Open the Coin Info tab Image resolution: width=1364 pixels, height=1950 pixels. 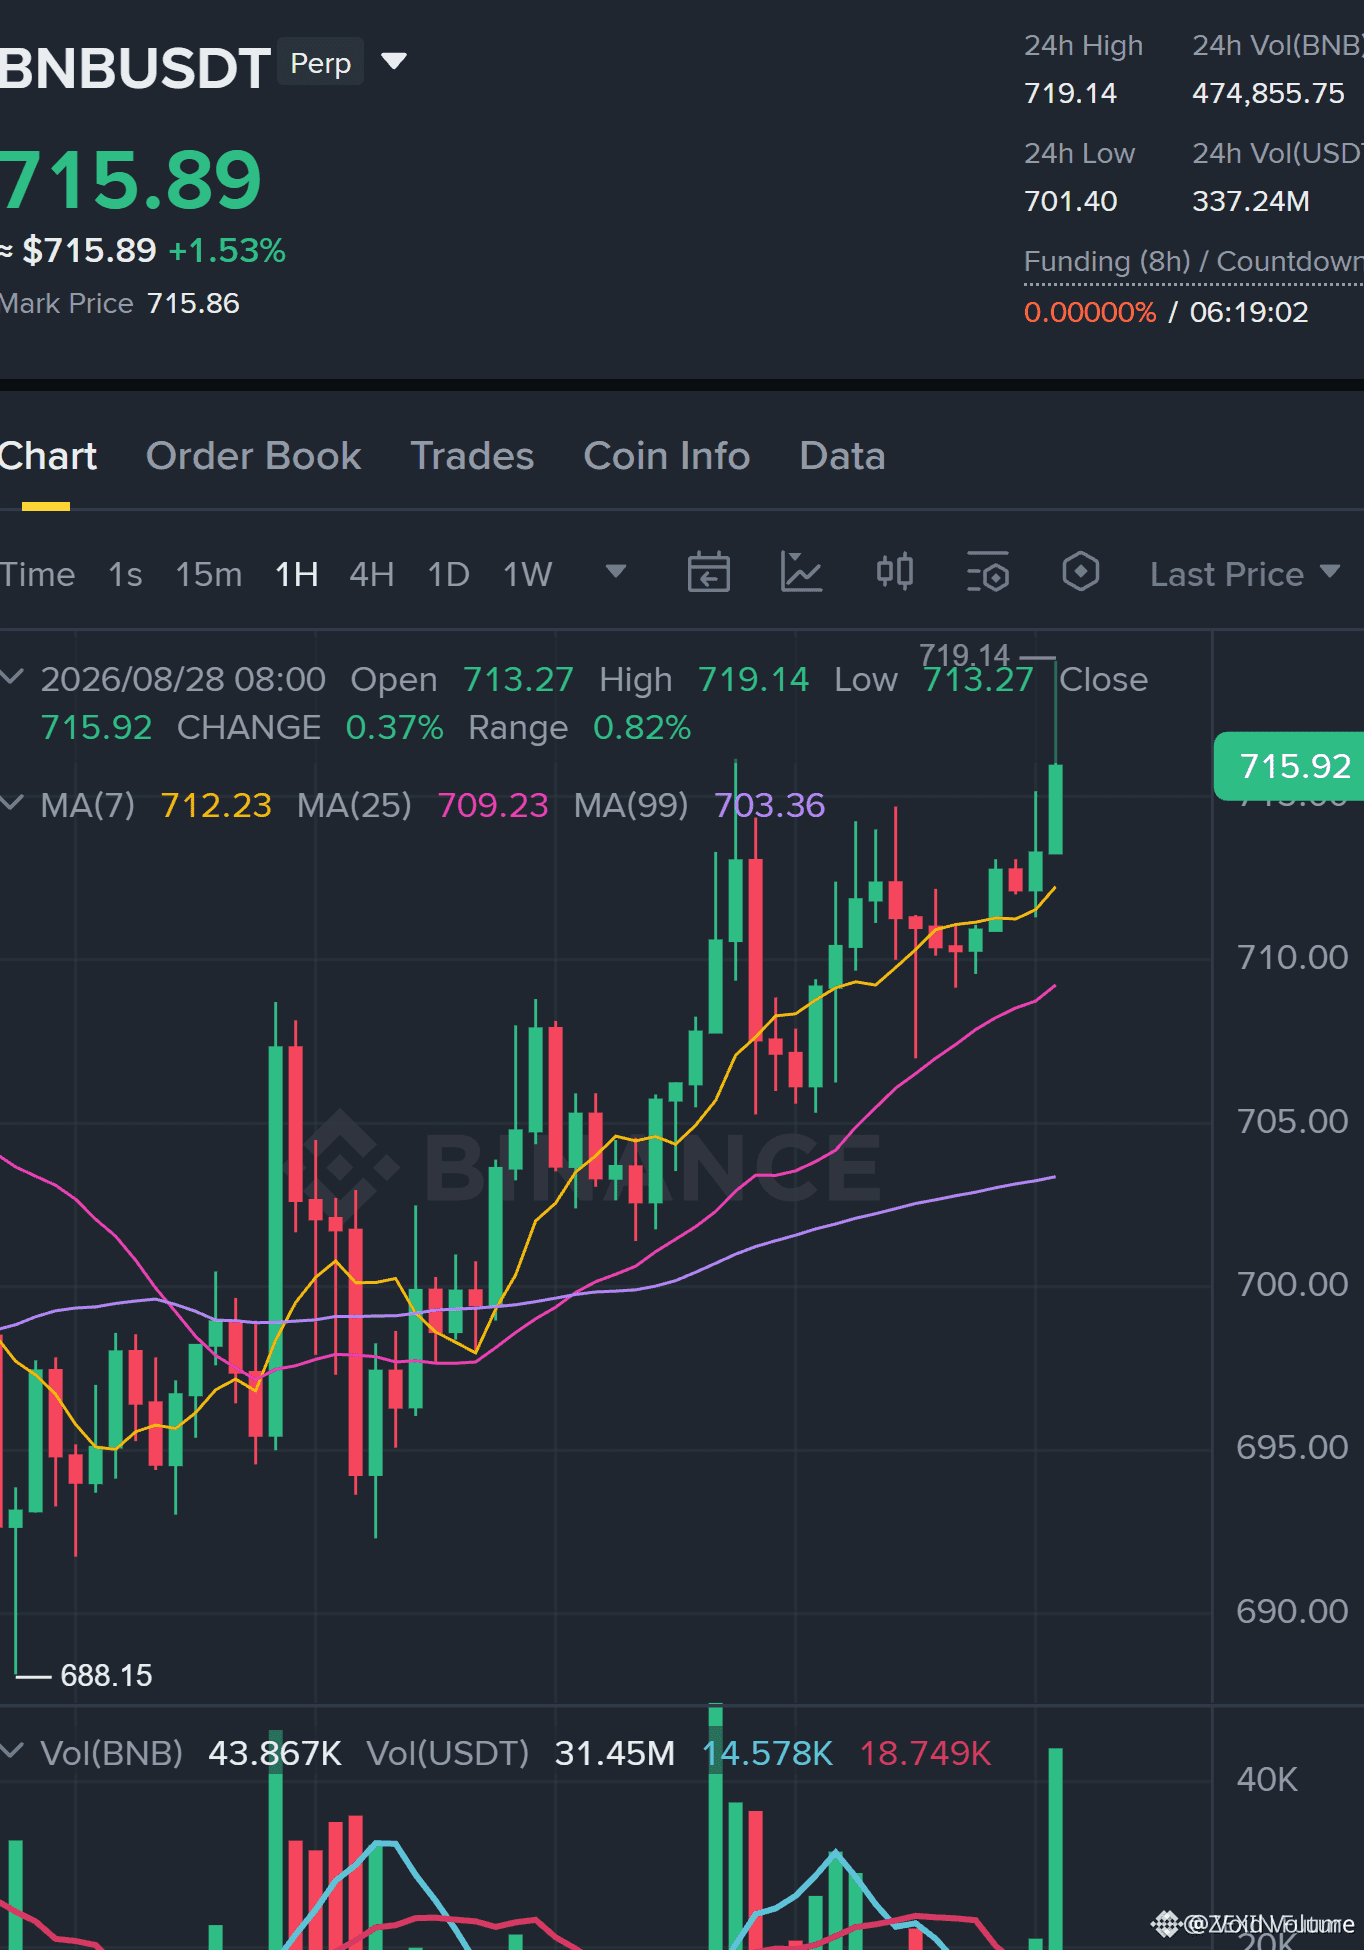click(667, 456)
